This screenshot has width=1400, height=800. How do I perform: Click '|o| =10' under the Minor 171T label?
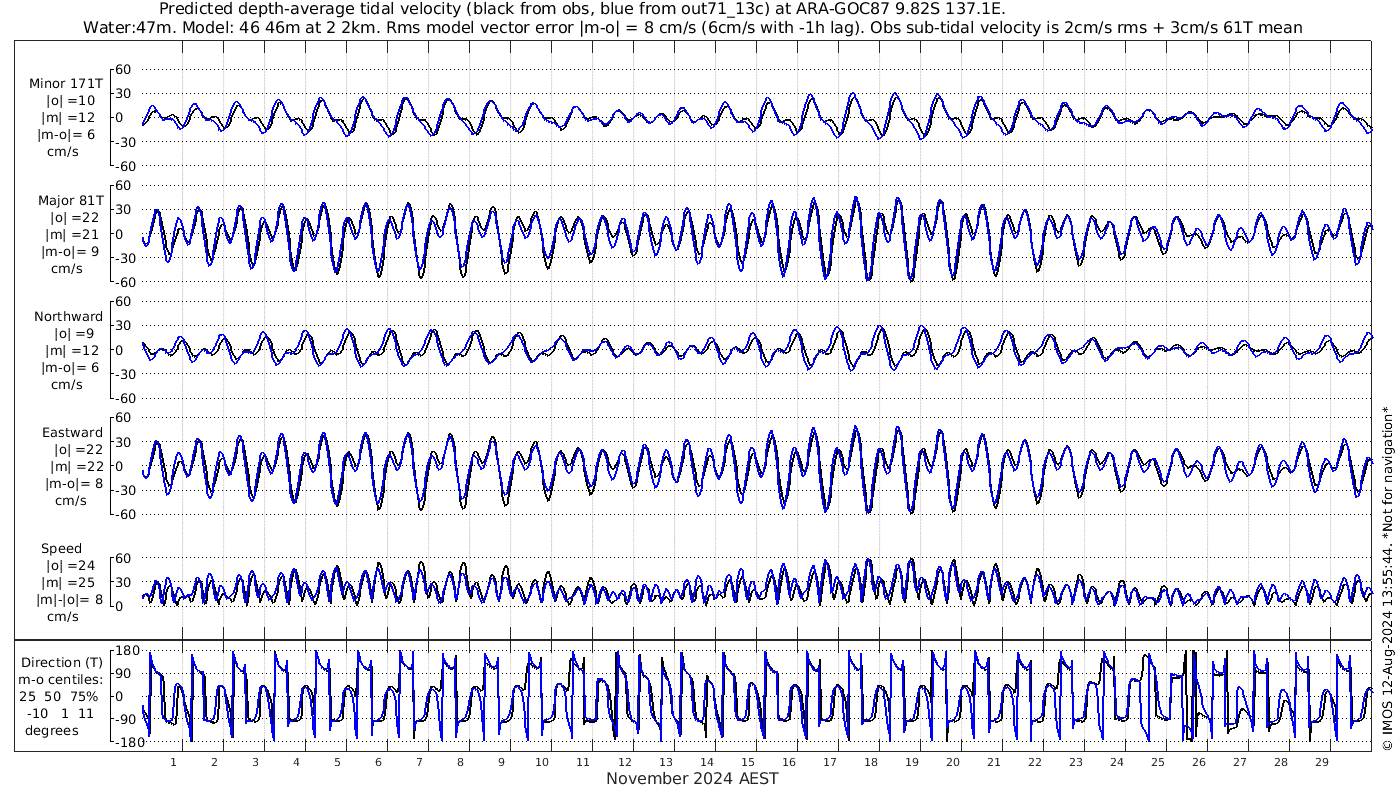coord(70,101)
